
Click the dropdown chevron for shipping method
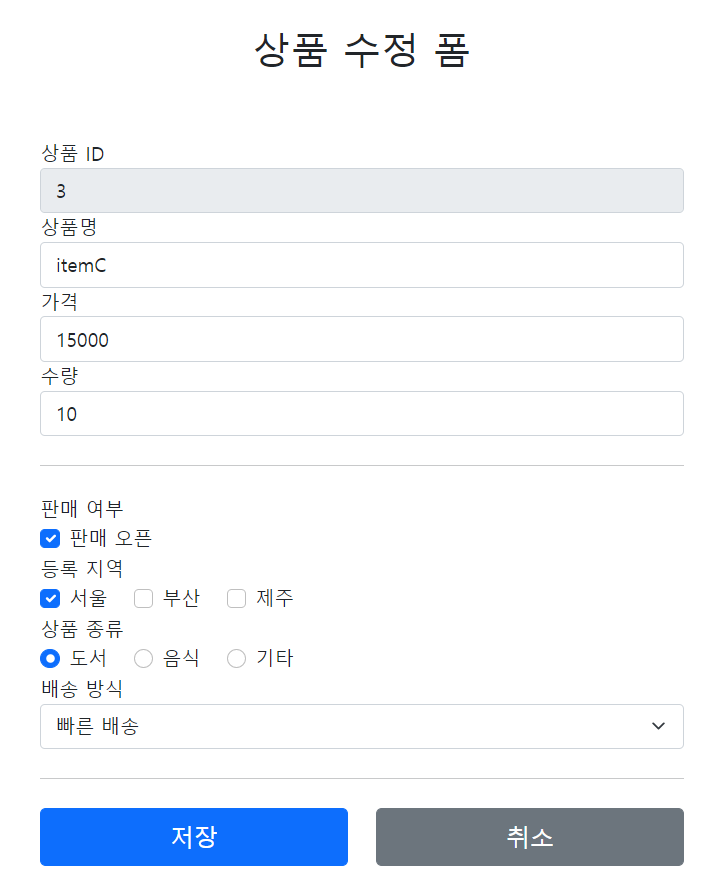pos(659,726)
